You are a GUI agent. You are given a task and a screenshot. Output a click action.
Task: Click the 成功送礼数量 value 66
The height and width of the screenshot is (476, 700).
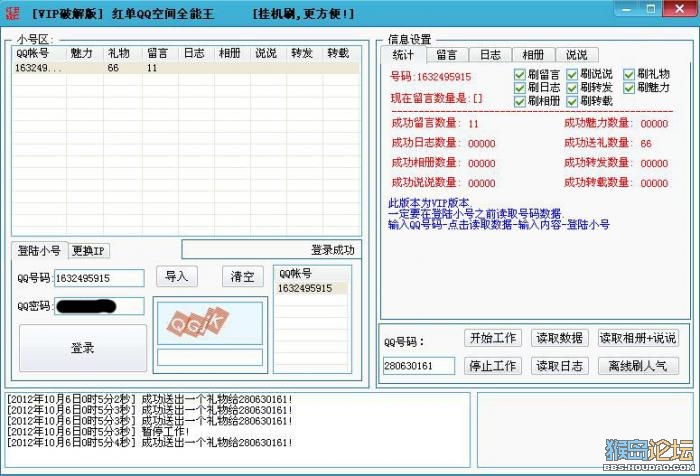646,144
